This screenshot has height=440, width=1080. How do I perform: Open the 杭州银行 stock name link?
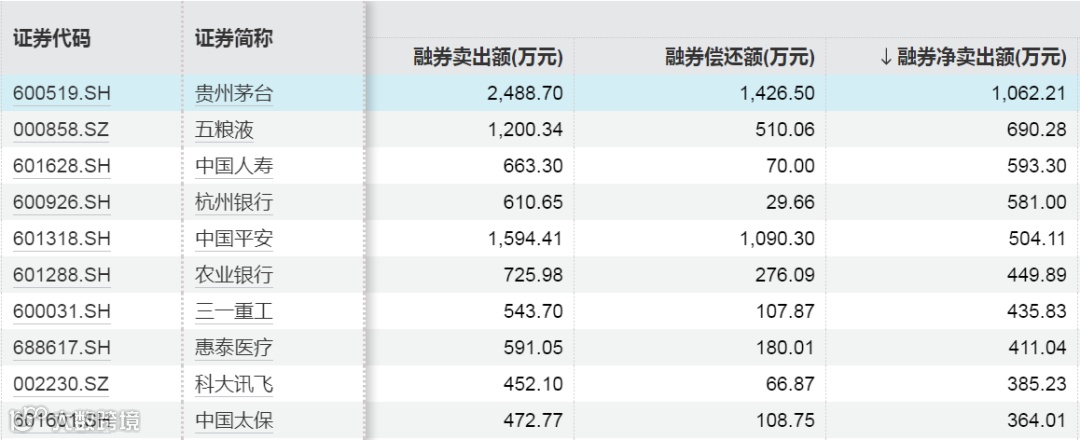[x=234, y=202]
